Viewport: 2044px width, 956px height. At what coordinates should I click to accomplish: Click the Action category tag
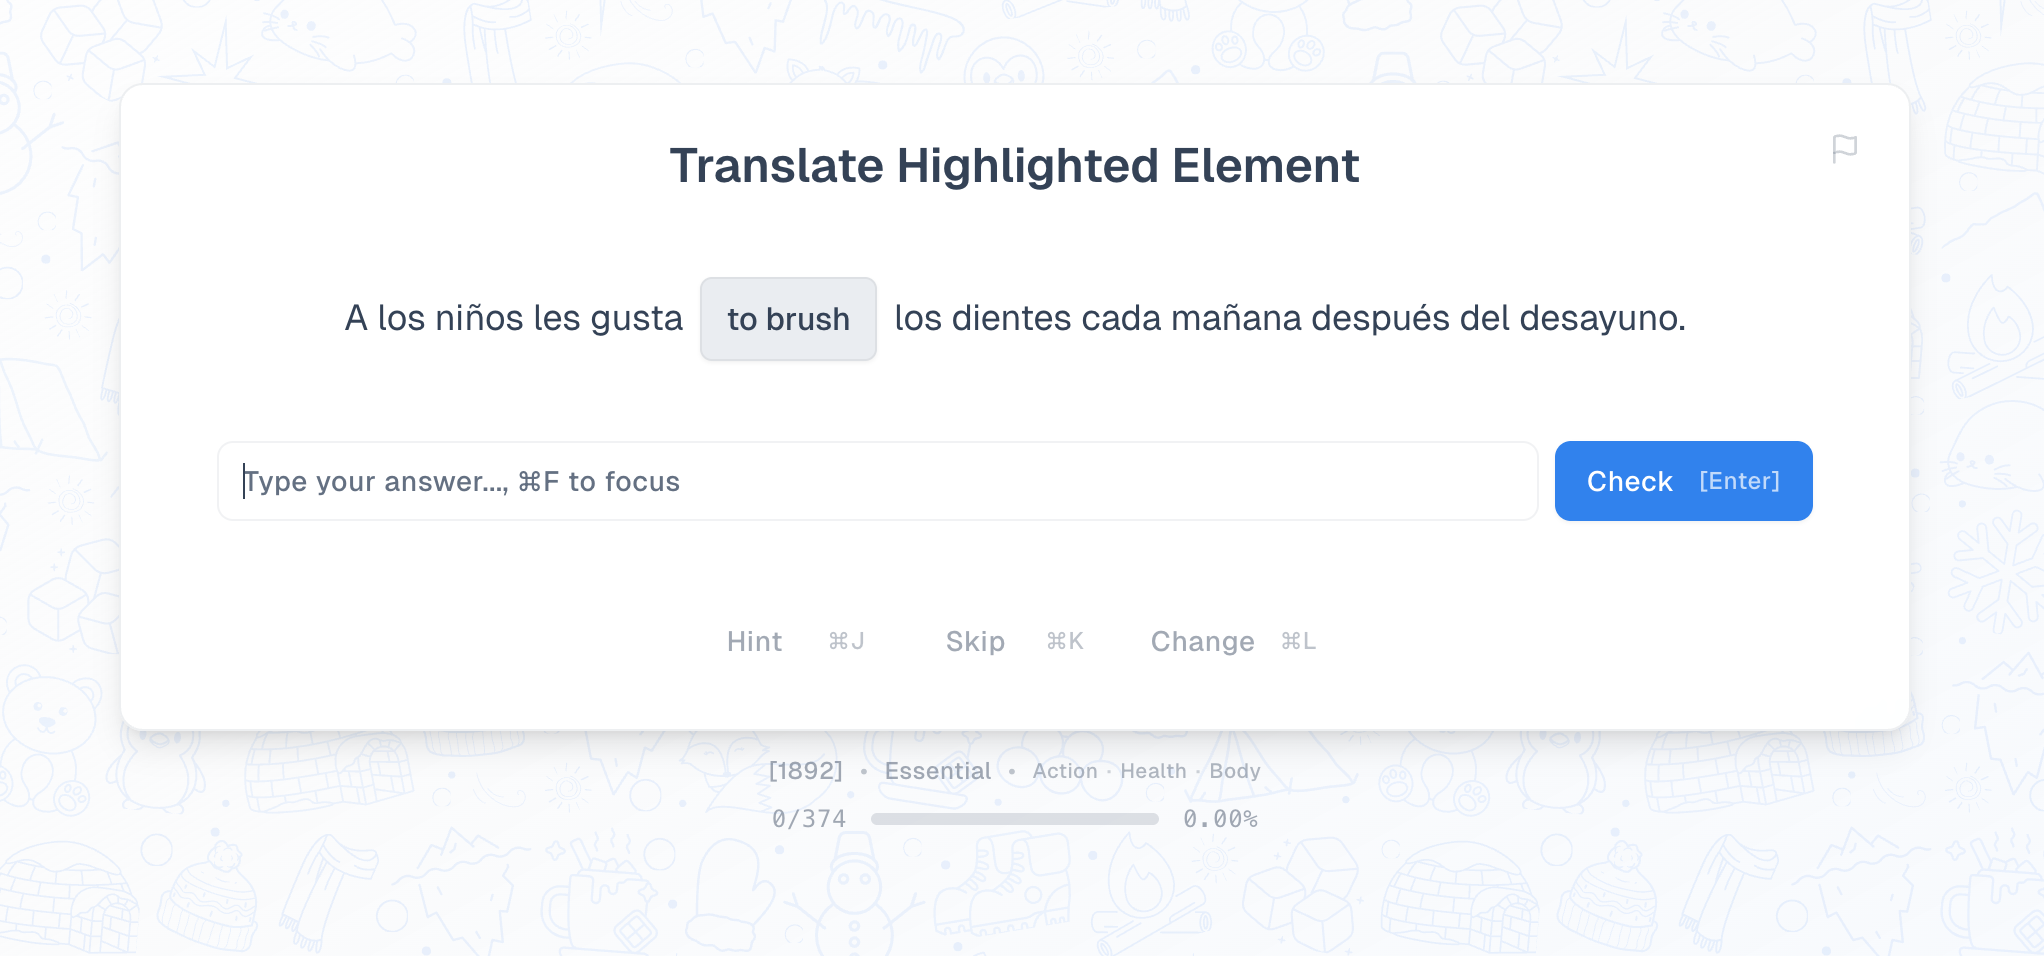1065,770
